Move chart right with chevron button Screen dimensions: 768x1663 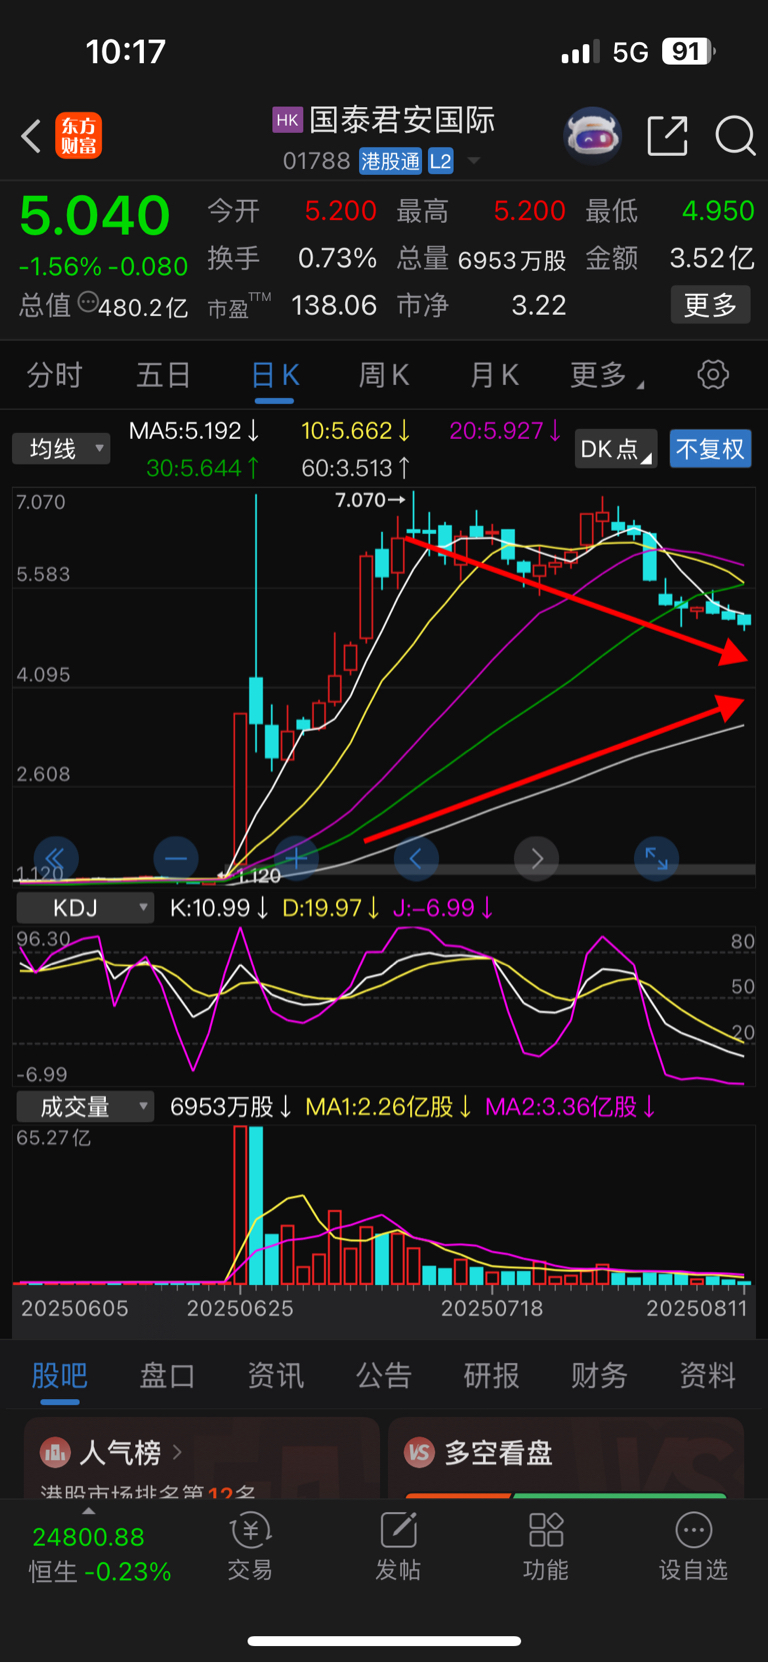click(536, 858)
